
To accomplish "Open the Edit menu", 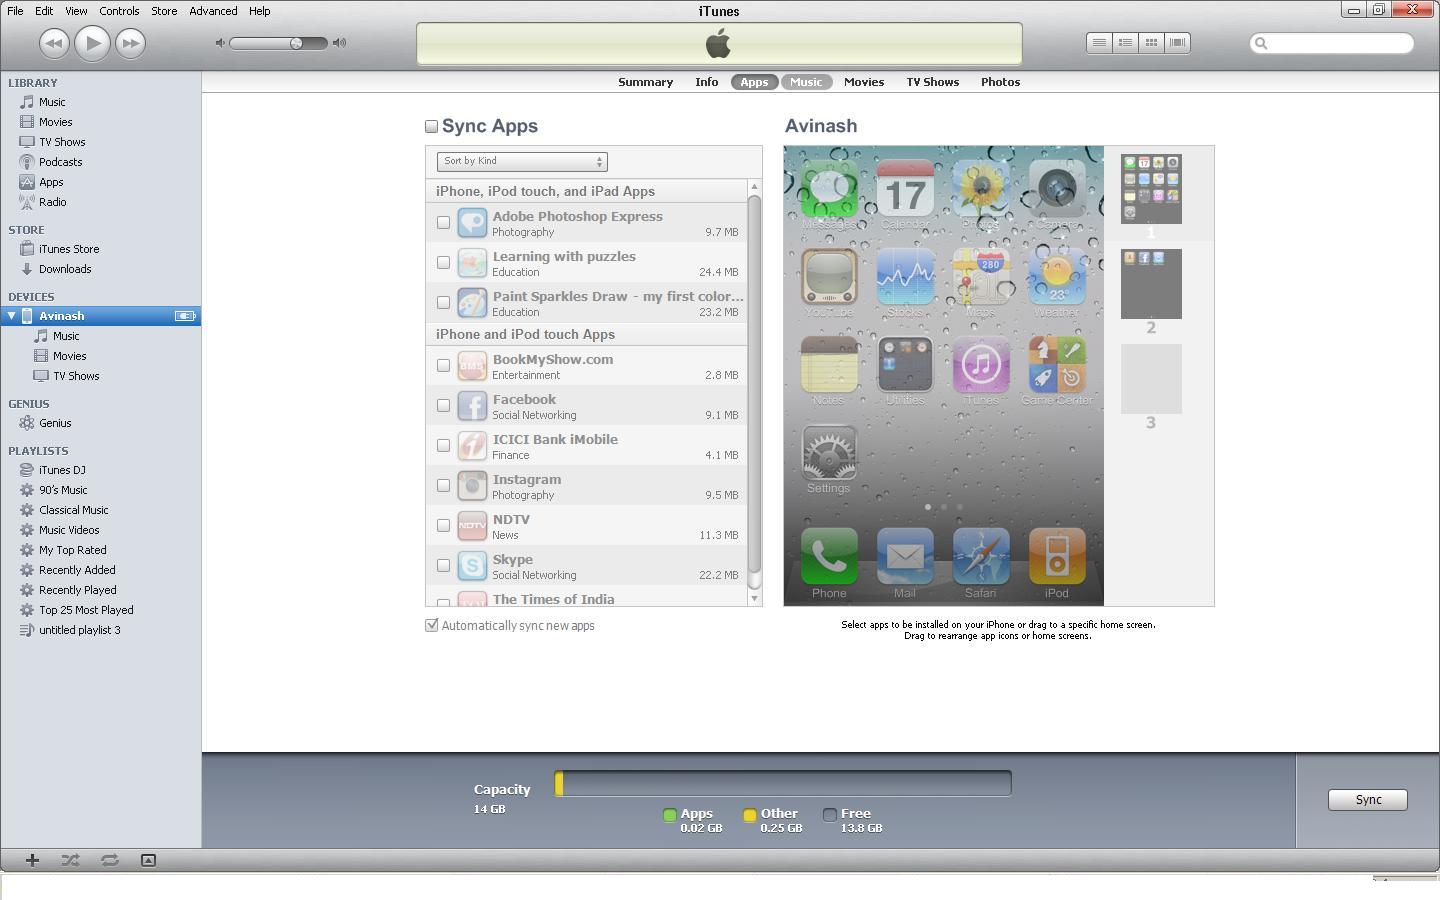I will click(44, 11).
